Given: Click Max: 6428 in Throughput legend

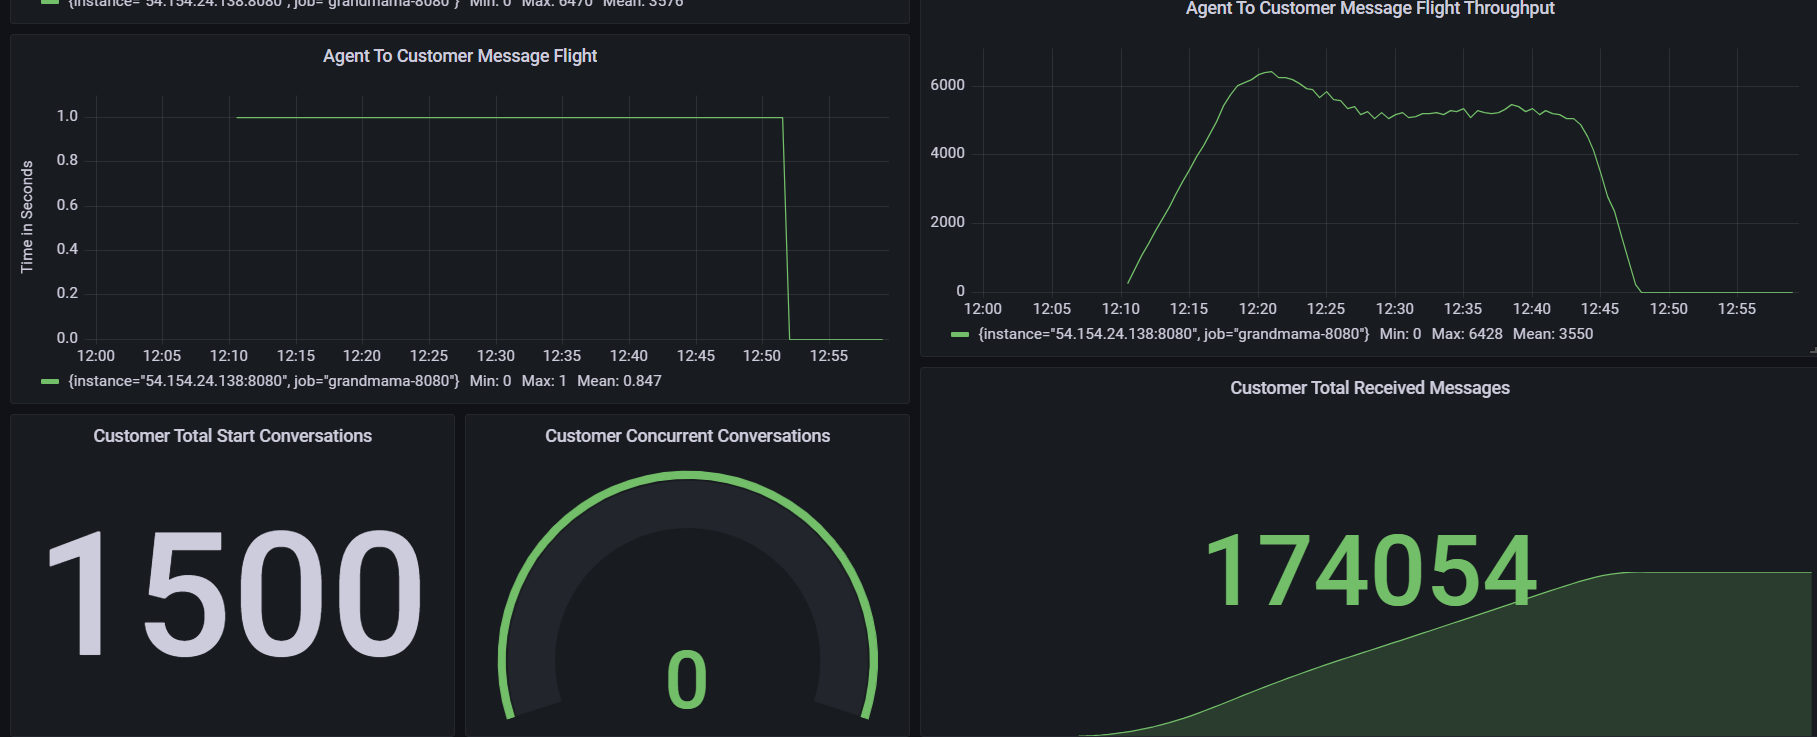Looking at the screenshot, I should (x=1466, y=334).
